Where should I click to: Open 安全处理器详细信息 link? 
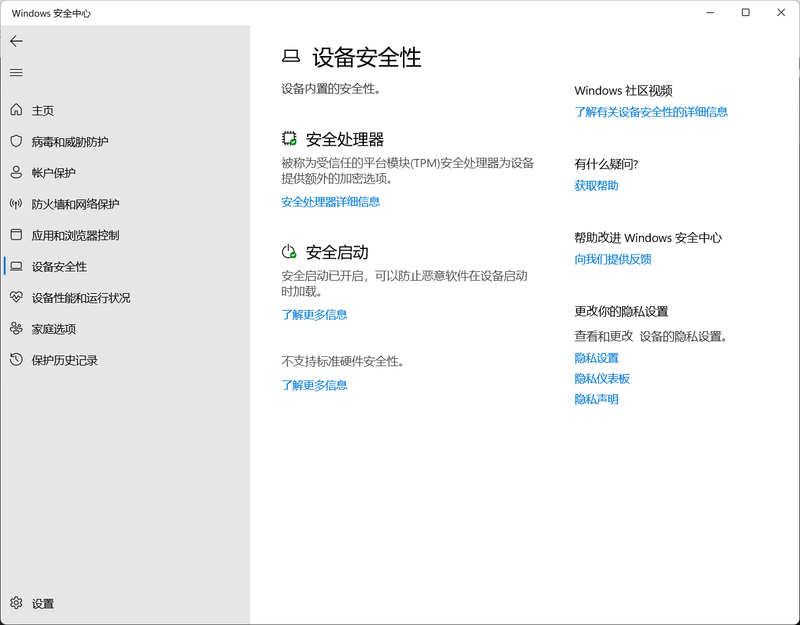tap(331, 202)
